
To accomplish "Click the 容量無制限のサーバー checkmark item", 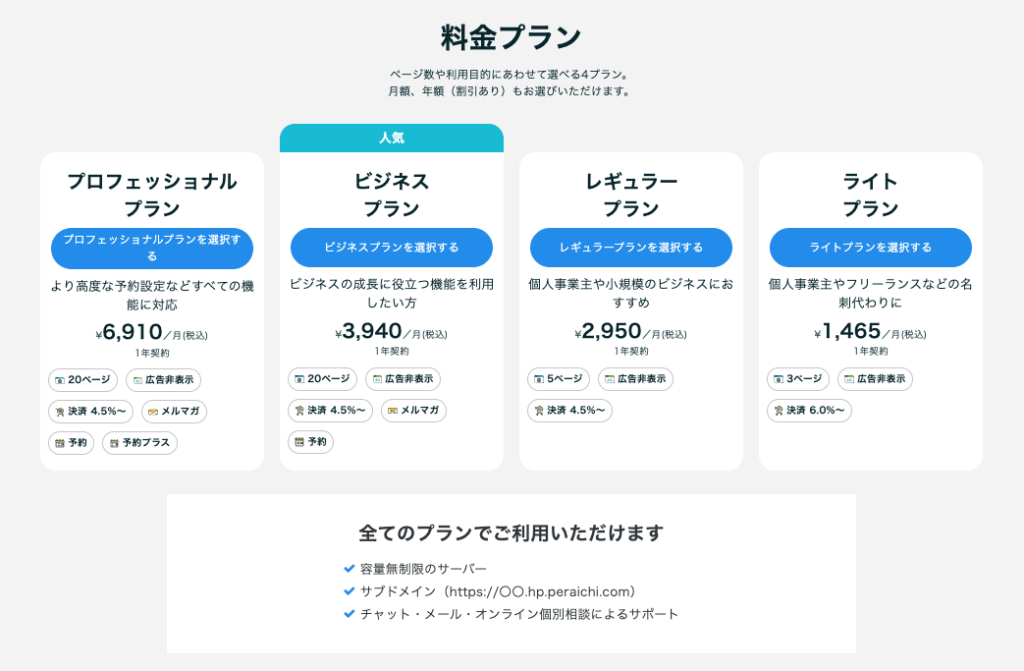I will click(414, 569).
